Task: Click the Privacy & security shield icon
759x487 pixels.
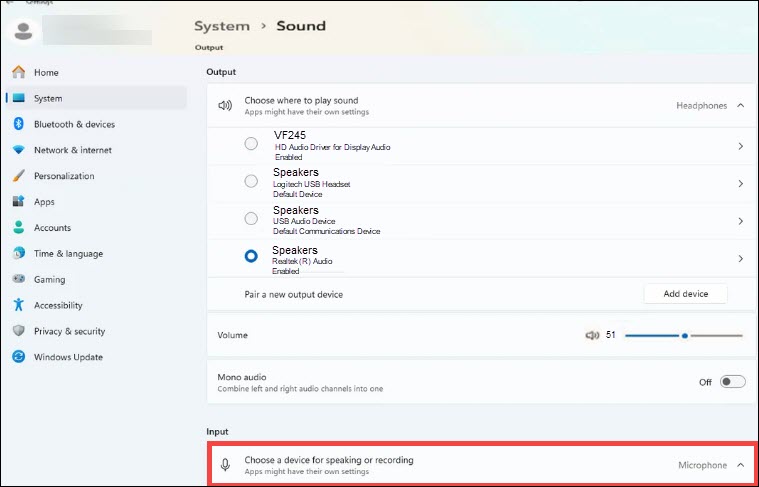Action: [x=18, y=331]
